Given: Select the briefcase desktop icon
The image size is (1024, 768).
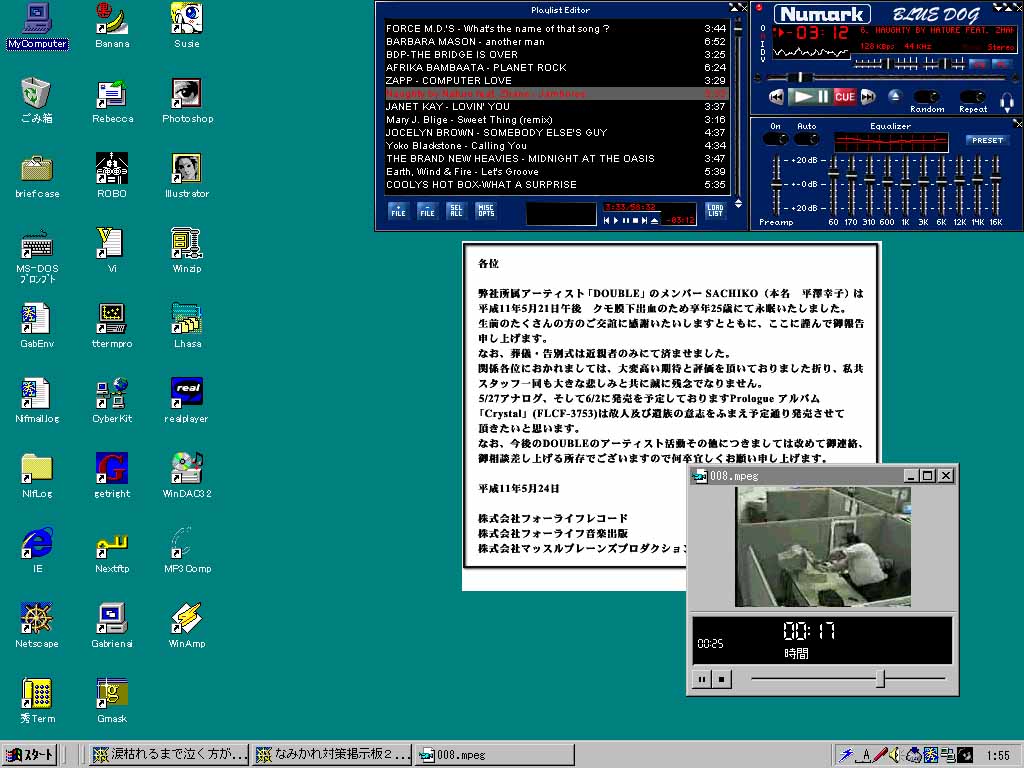Looking at the screenshot, I should [37, 176].
